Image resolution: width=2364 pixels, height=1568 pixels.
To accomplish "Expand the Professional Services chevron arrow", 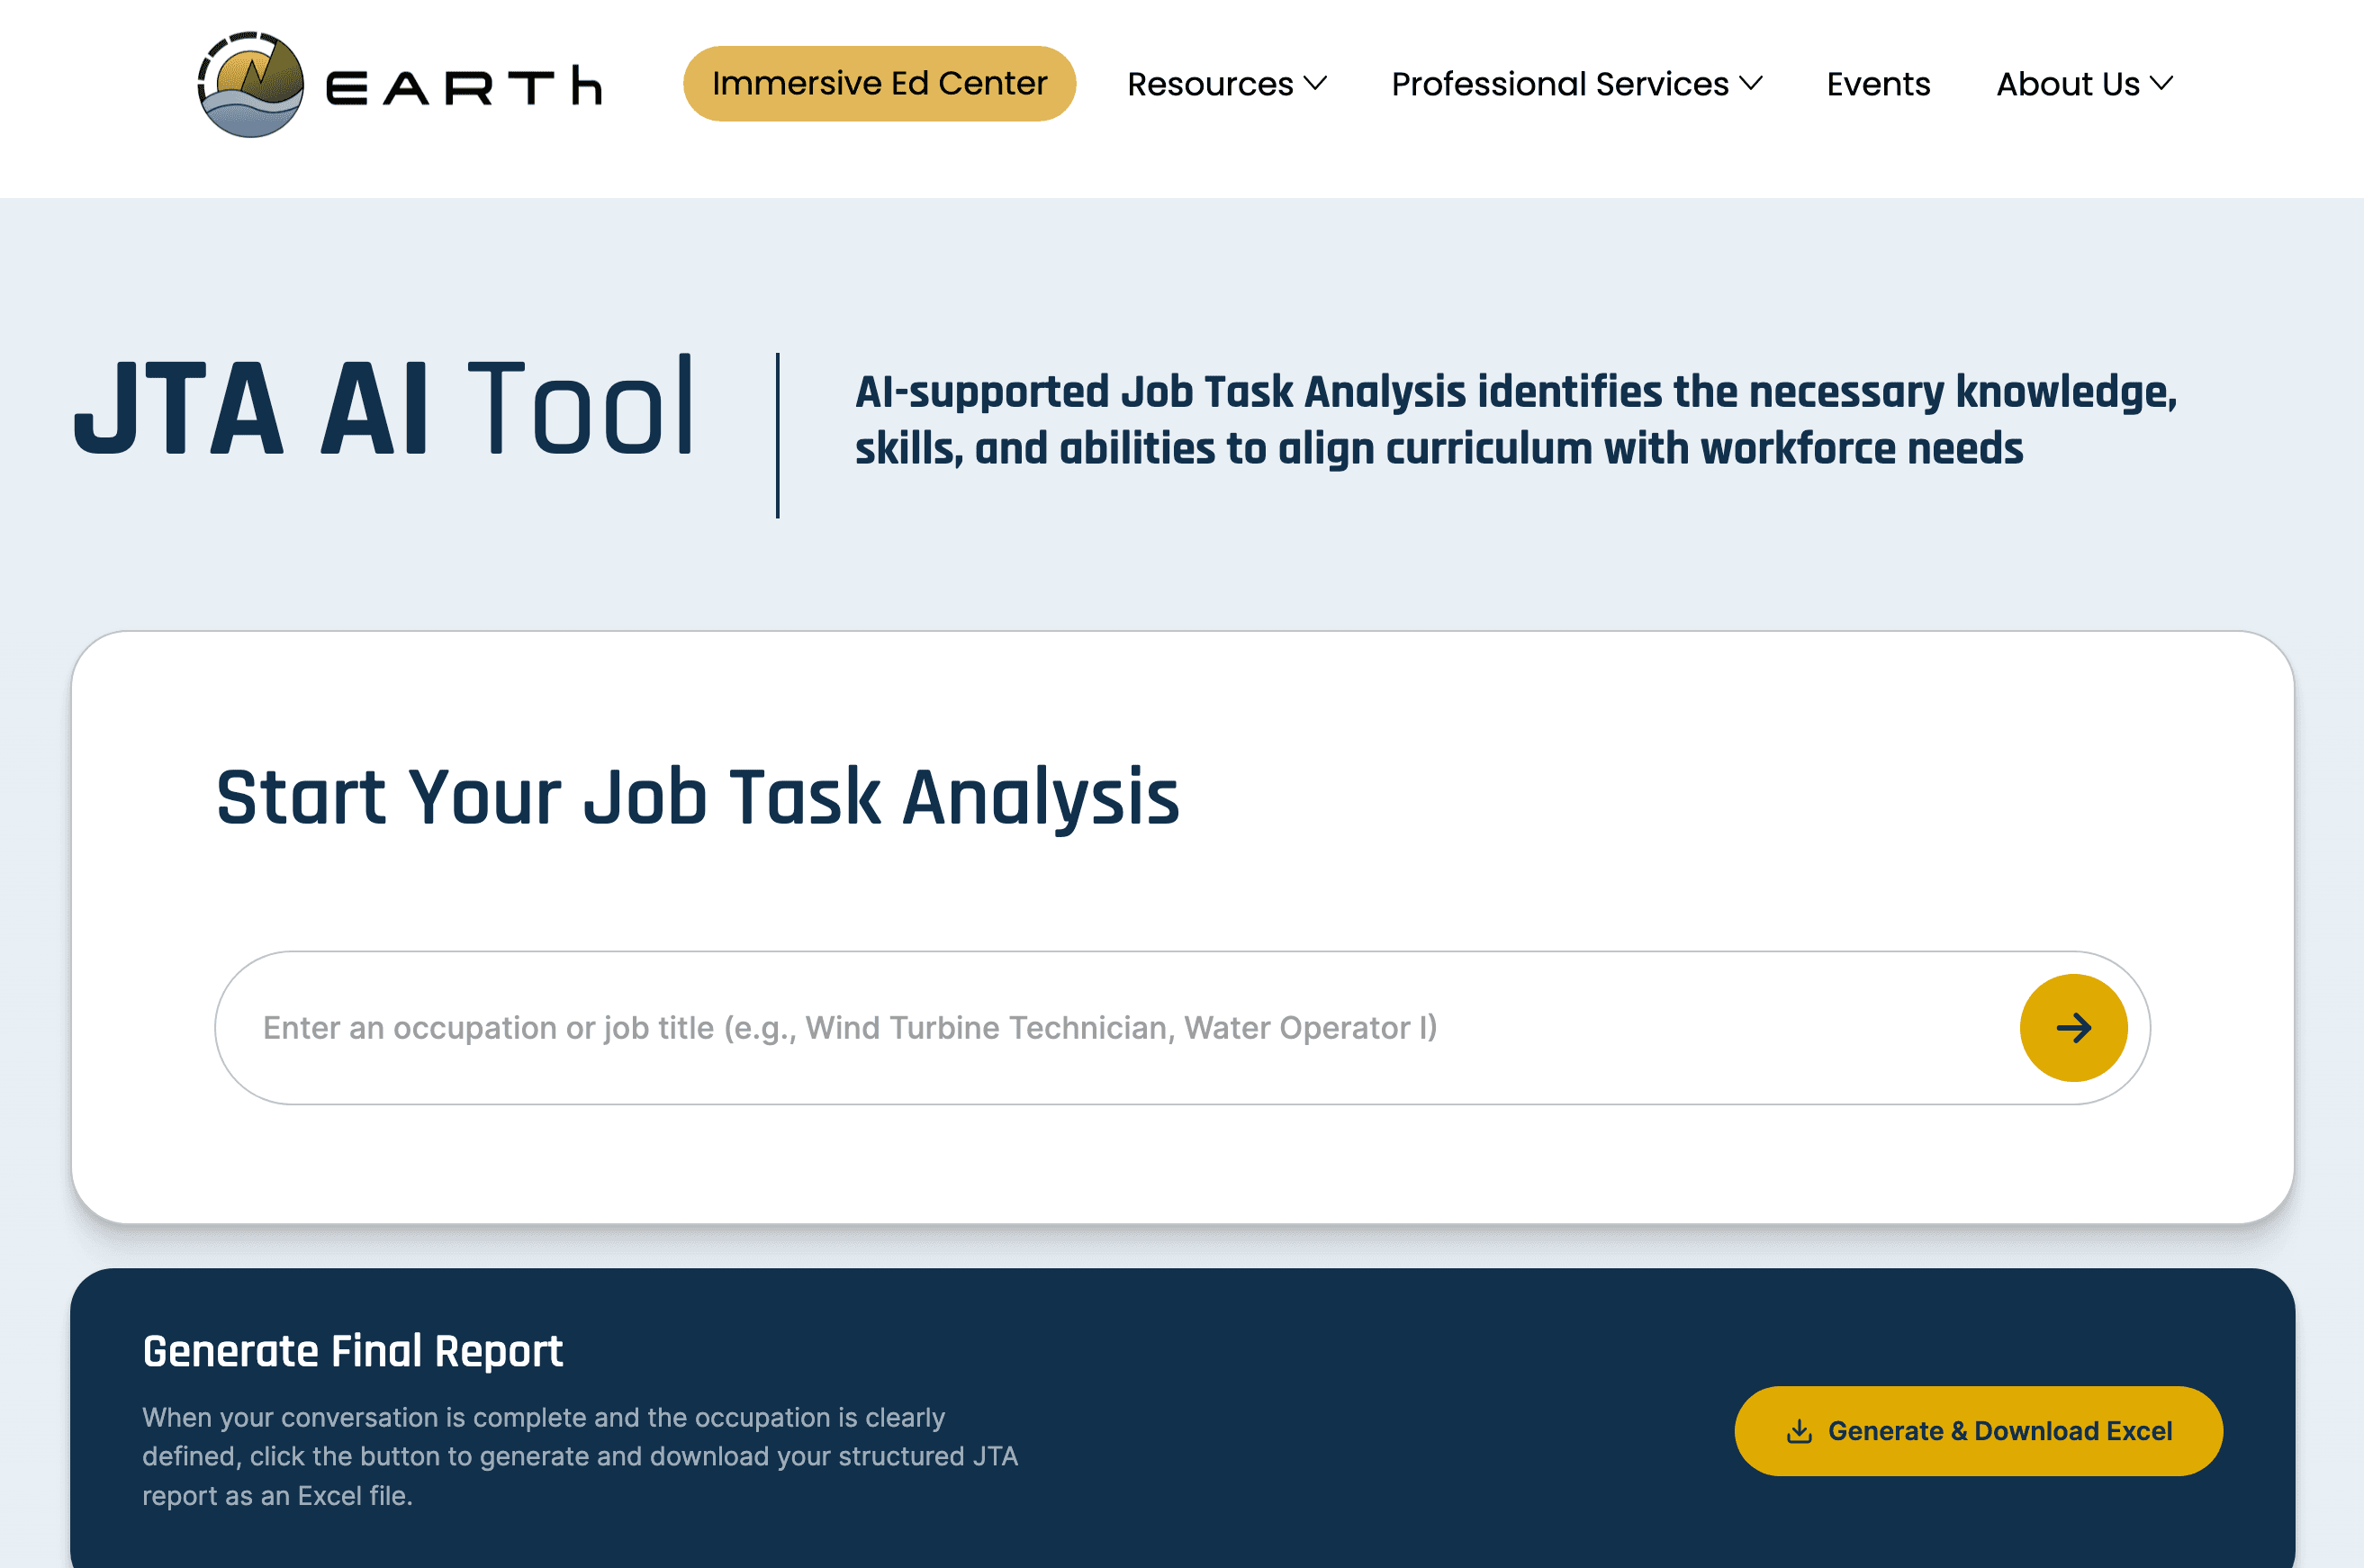I will (x=1751, y=84).
